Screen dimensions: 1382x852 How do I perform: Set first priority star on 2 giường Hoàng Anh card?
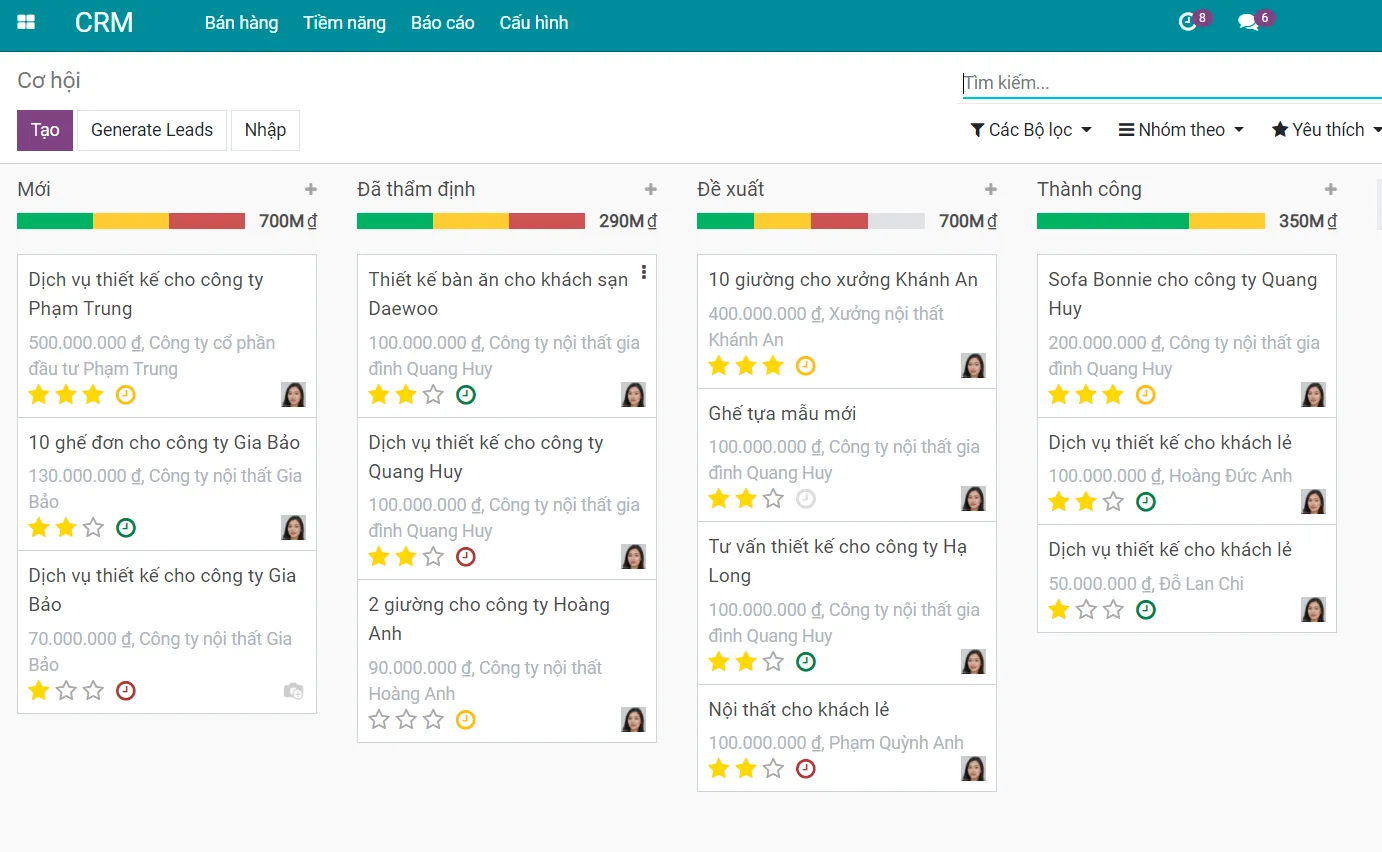coord(379,719)
